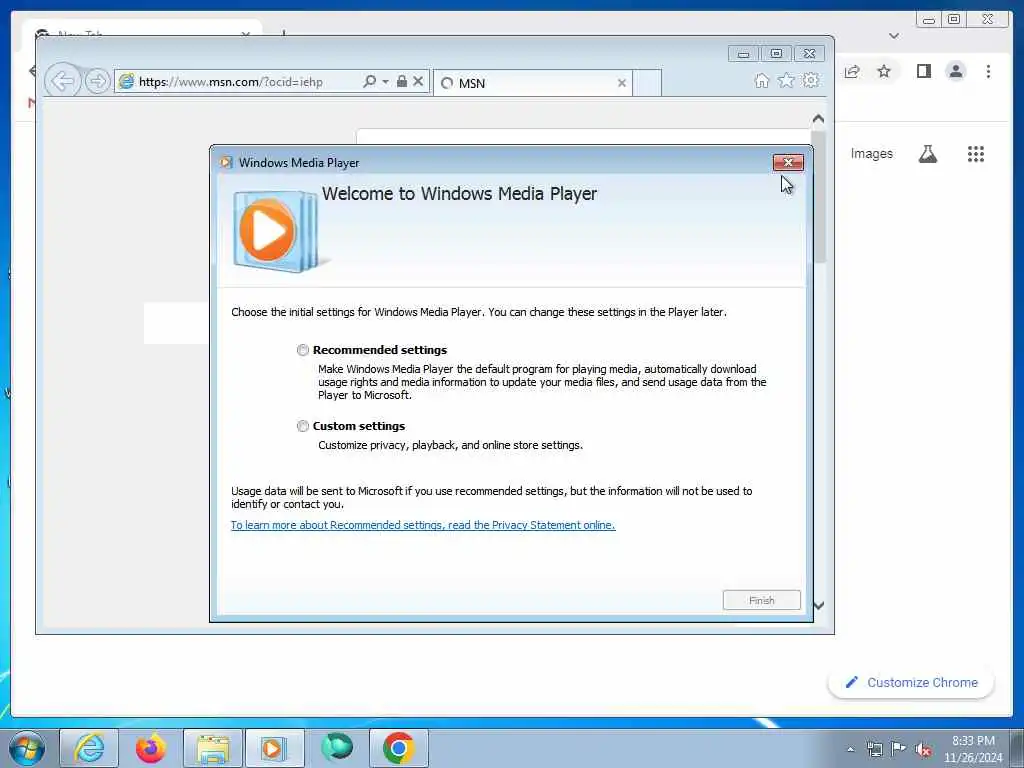The image size is (1024, 768).
Task: Click the IE scrollbar down arrow
Action: [x=818, y=605]
